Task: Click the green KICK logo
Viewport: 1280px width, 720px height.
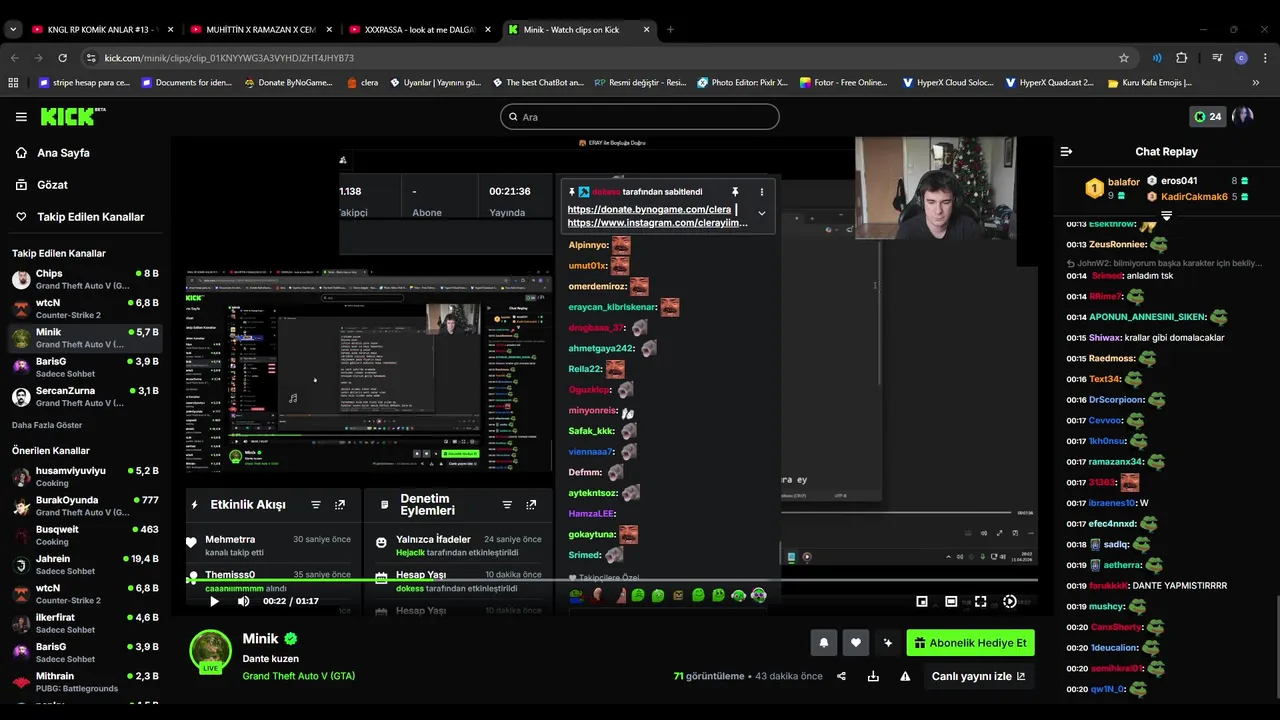Action: coord(73,117)
